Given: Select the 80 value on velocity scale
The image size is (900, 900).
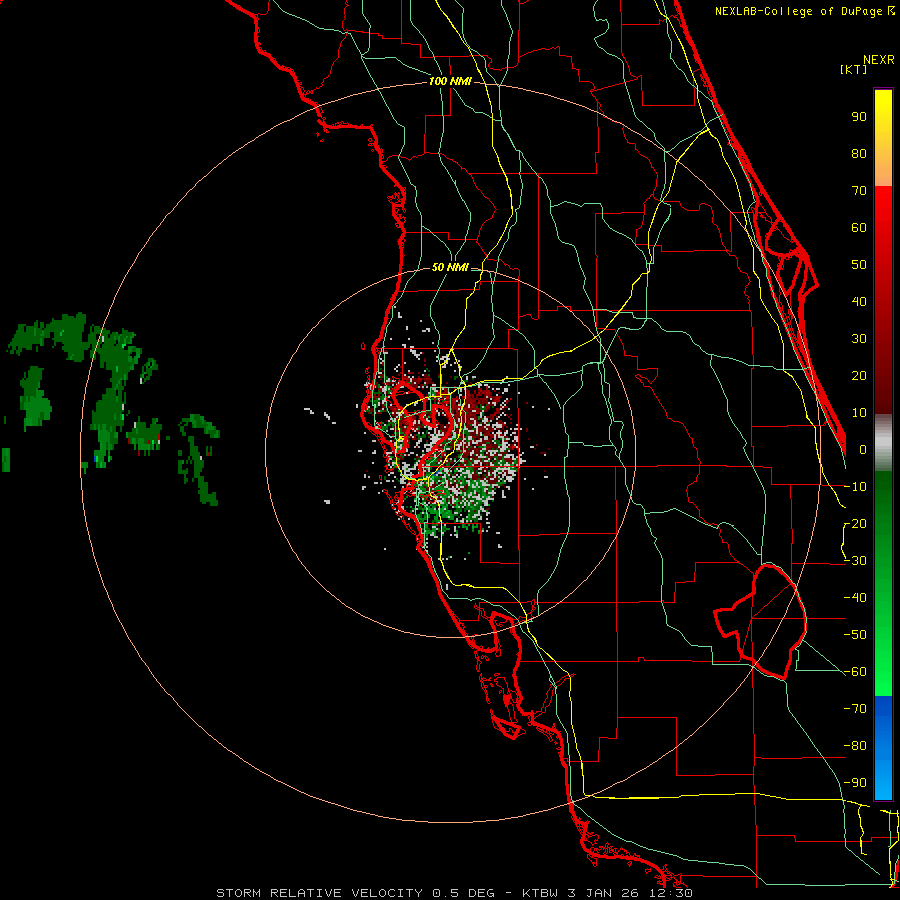Looking at the screenshot, I should coord(859,153).
